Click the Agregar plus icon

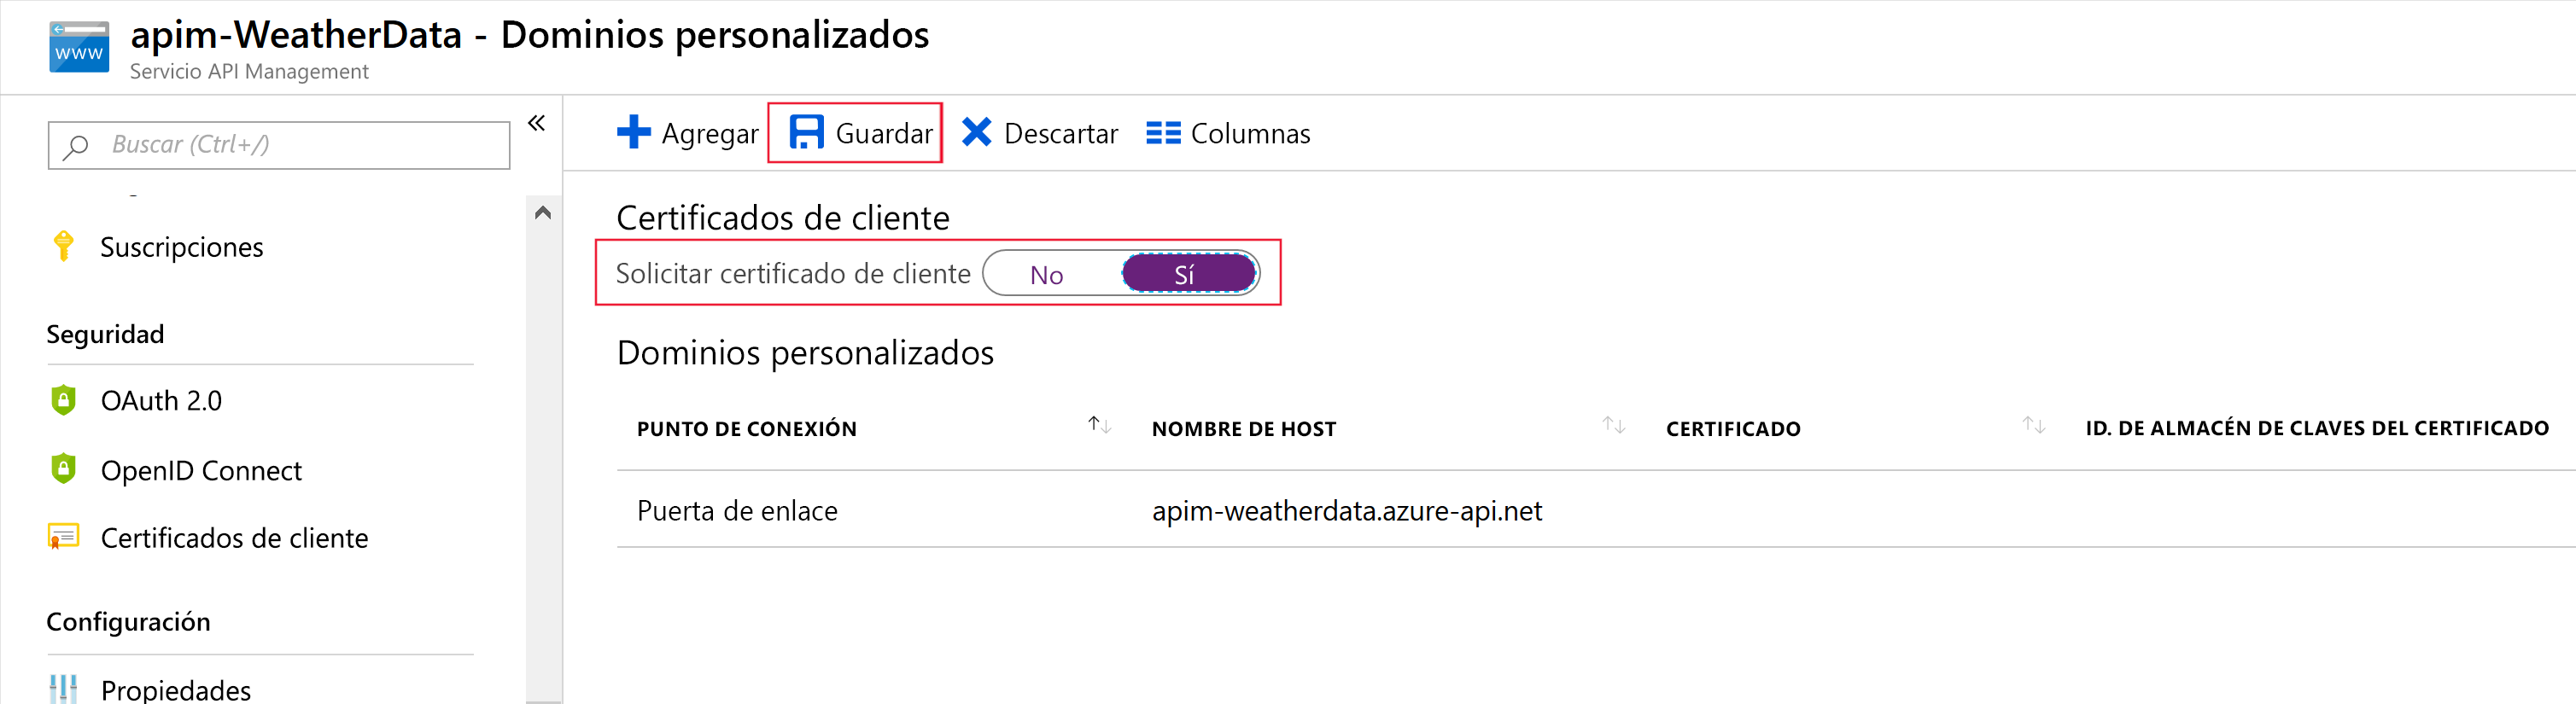(633, 132)
